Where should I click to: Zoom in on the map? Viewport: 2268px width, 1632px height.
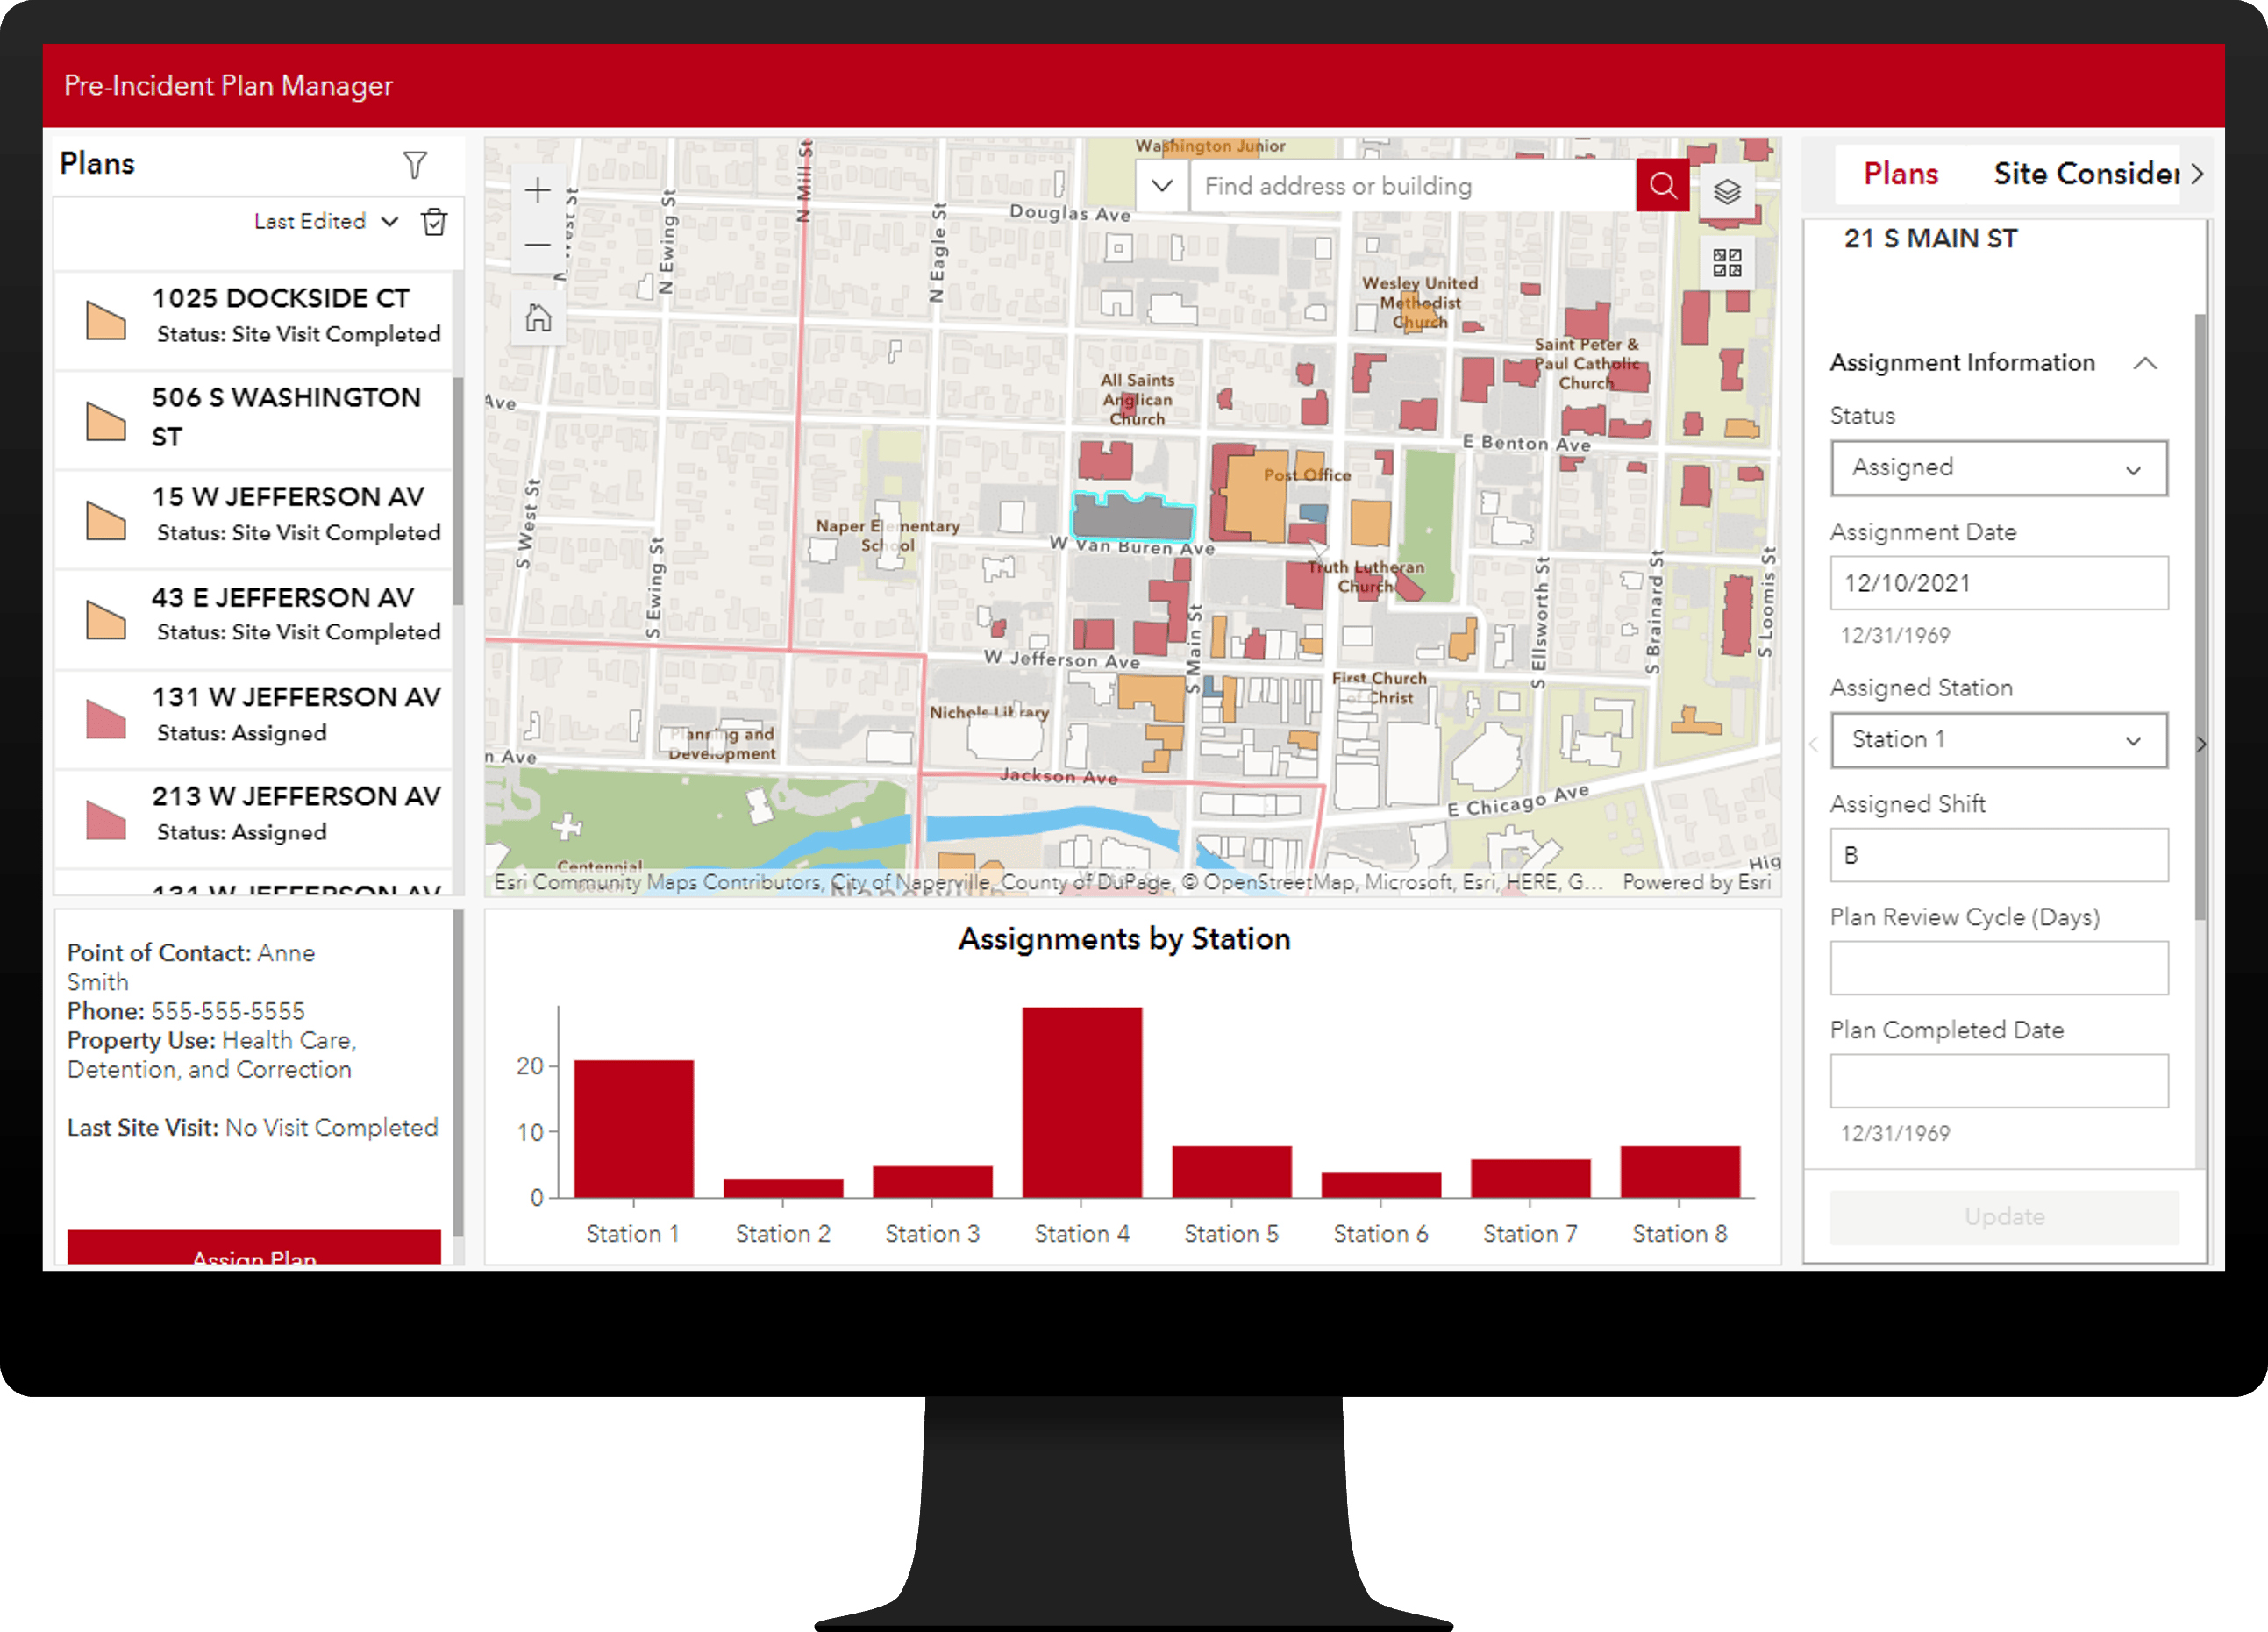click(538, 191)
